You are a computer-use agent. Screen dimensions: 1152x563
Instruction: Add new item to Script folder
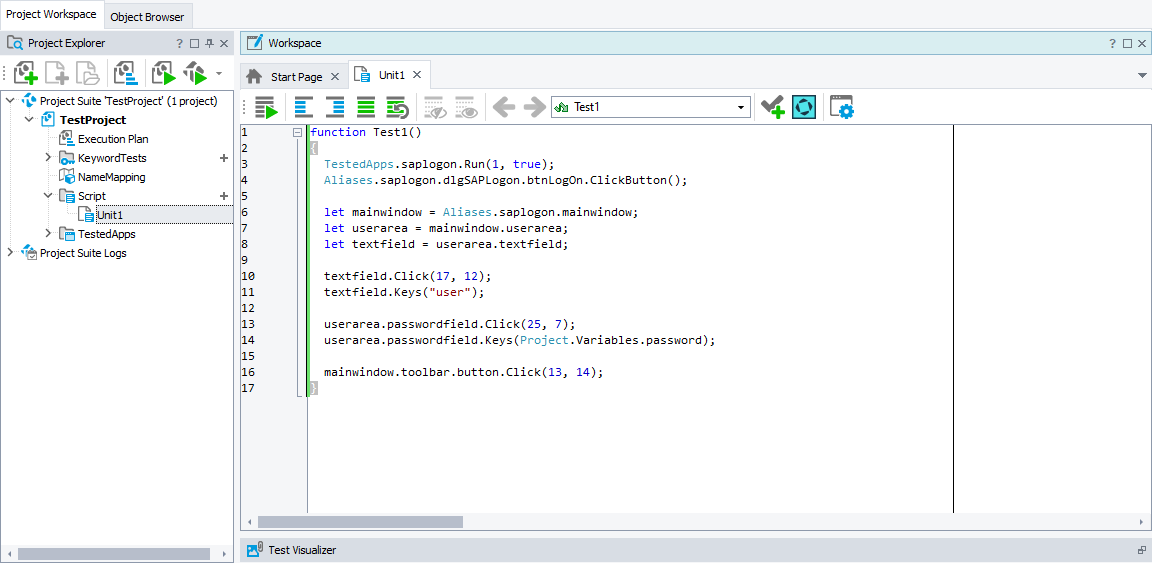(224, 196)
